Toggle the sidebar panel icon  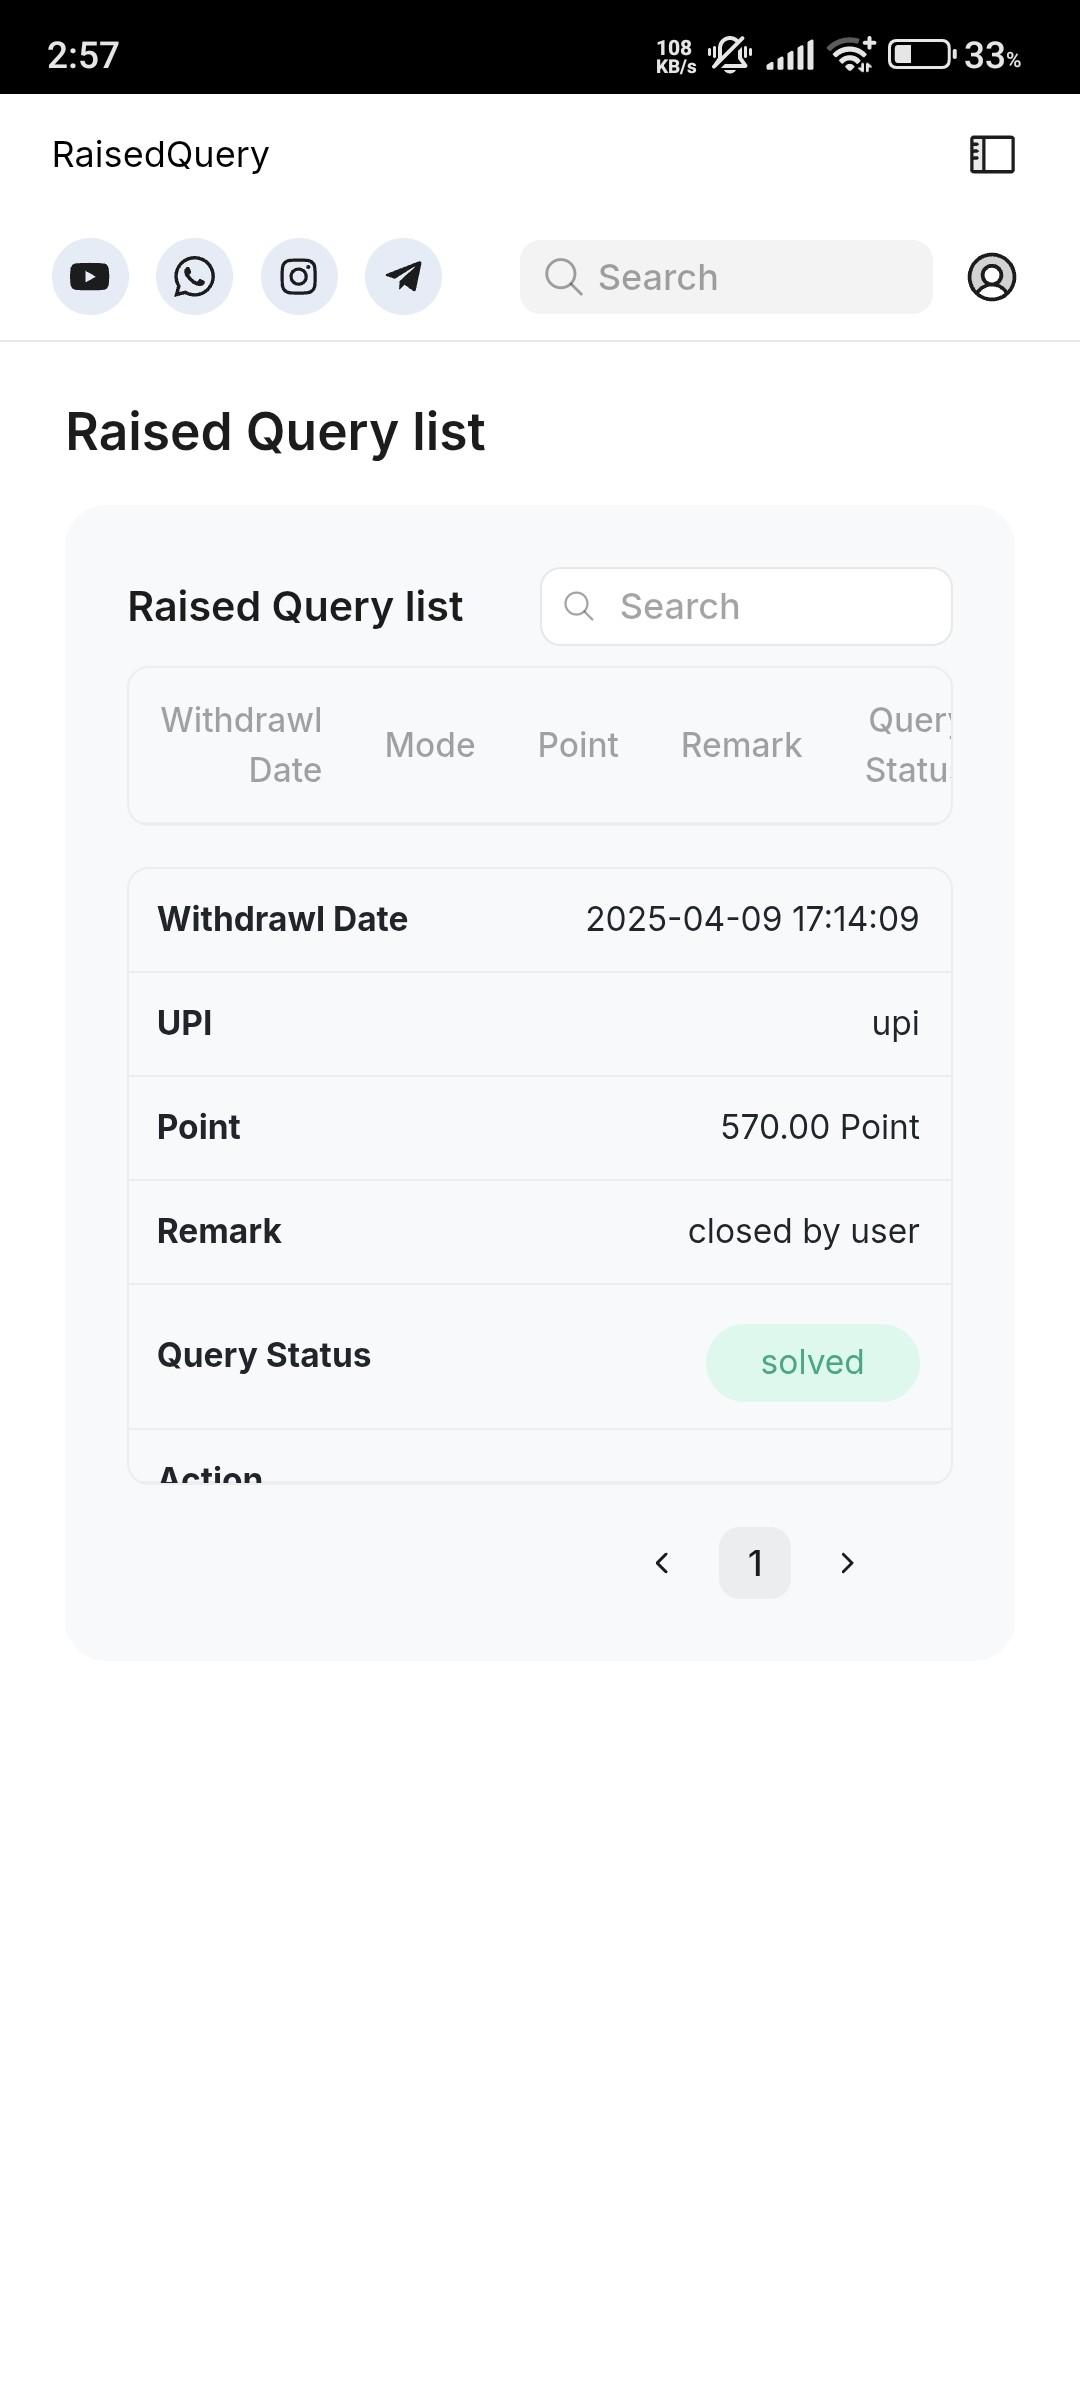click(992, 155)
